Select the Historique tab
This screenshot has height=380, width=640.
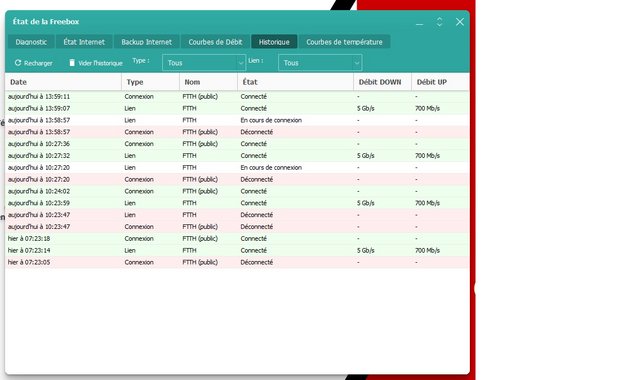(274, 42)
